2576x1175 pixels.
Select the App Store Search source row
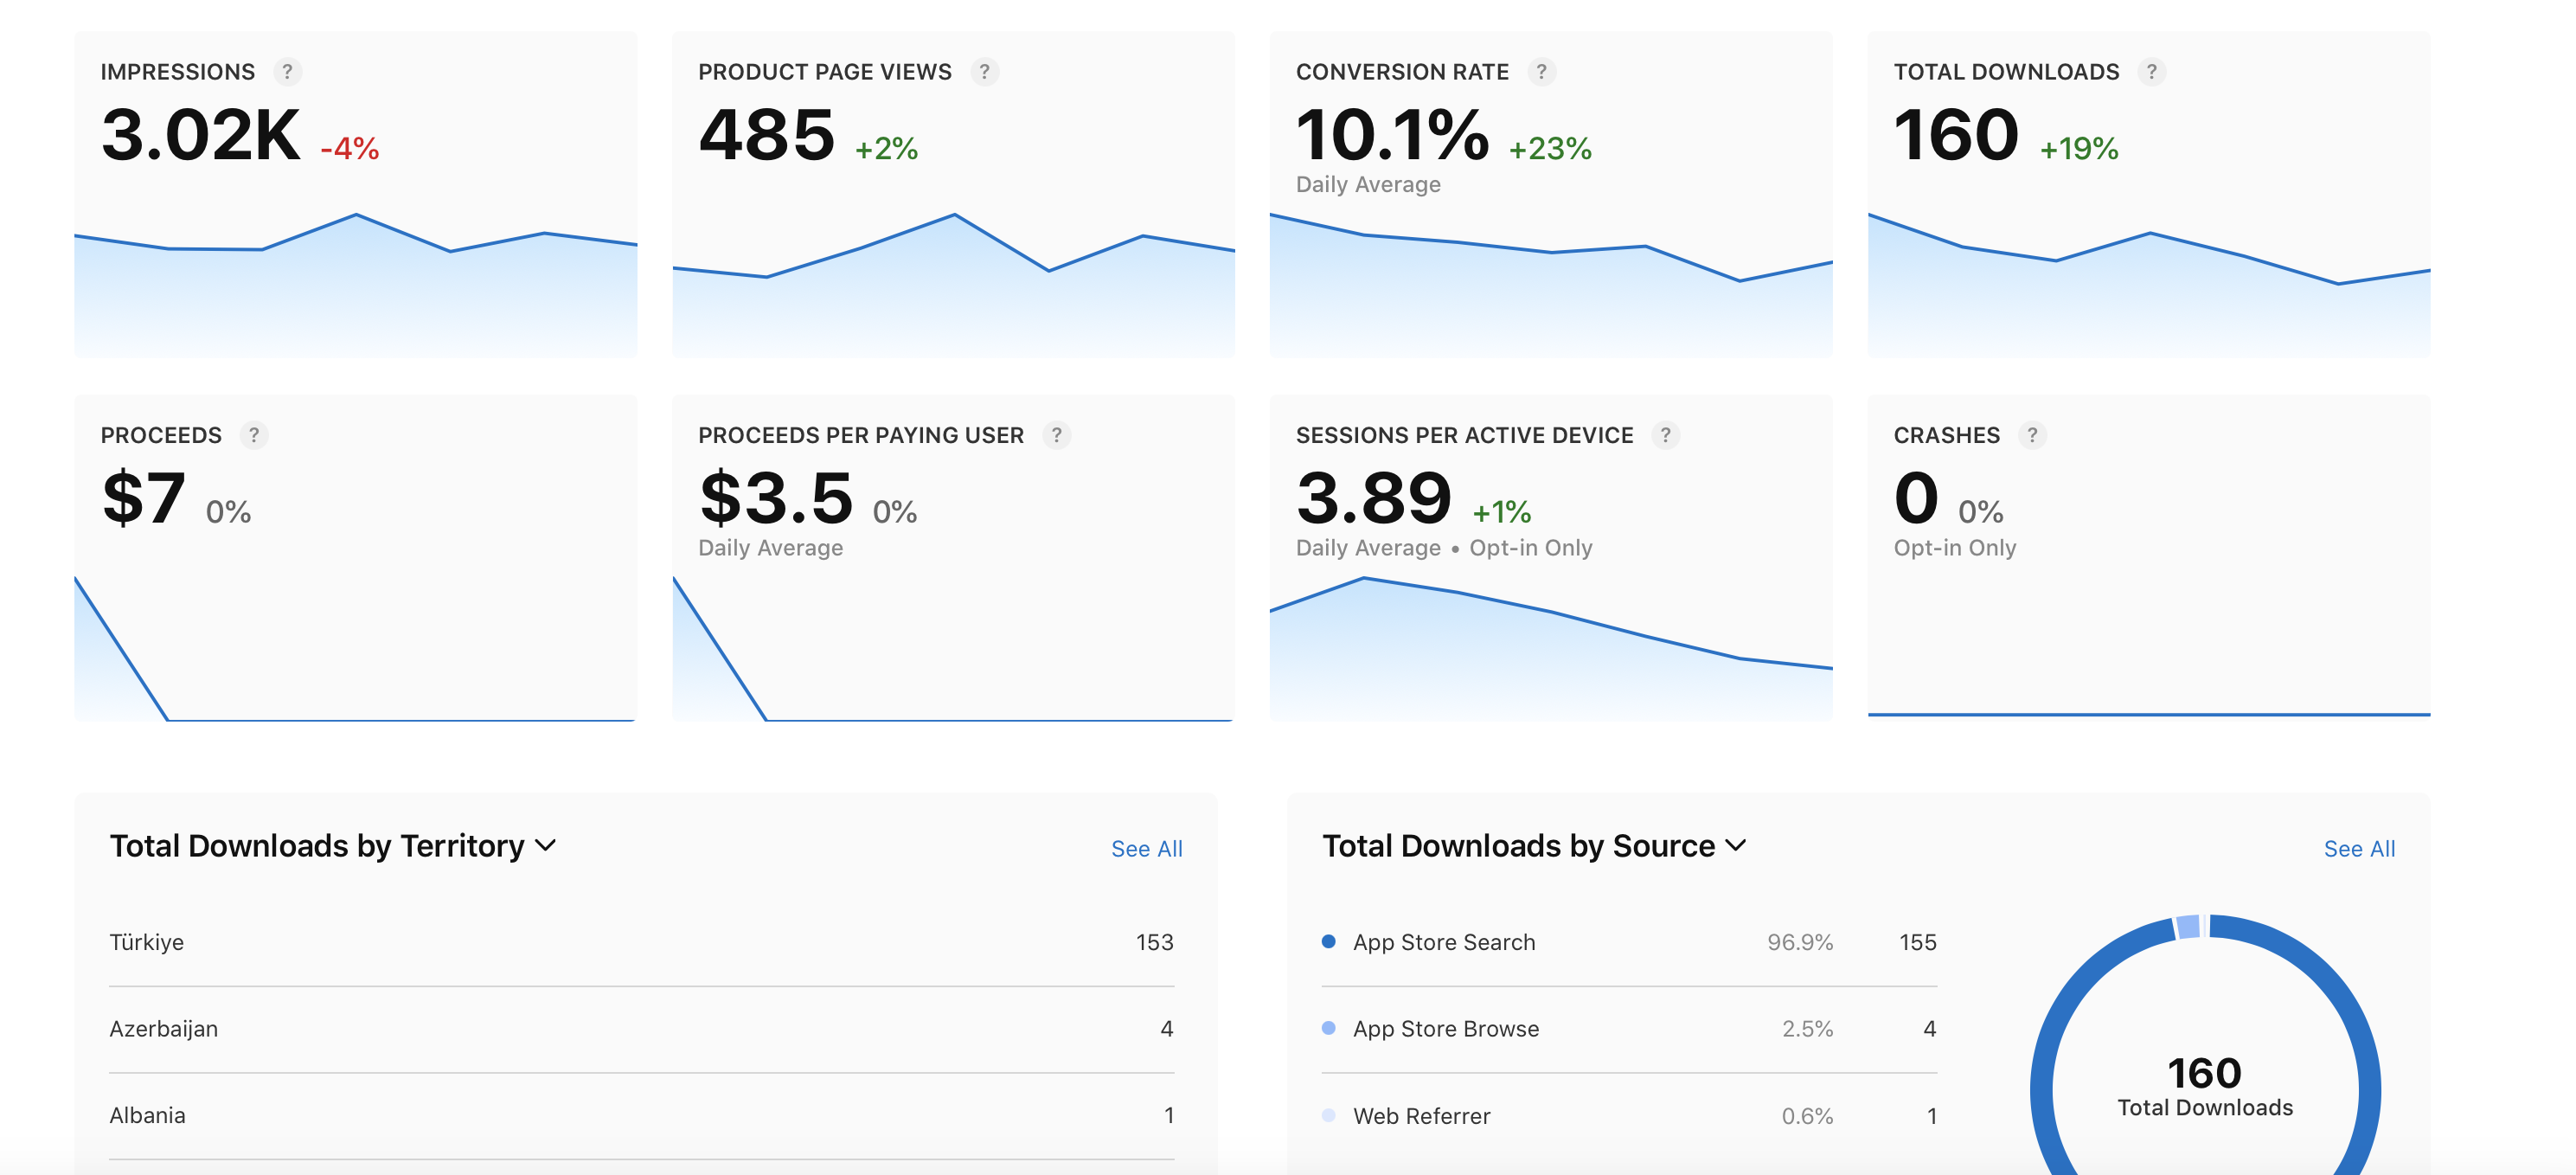click(x=1629, y=943)
